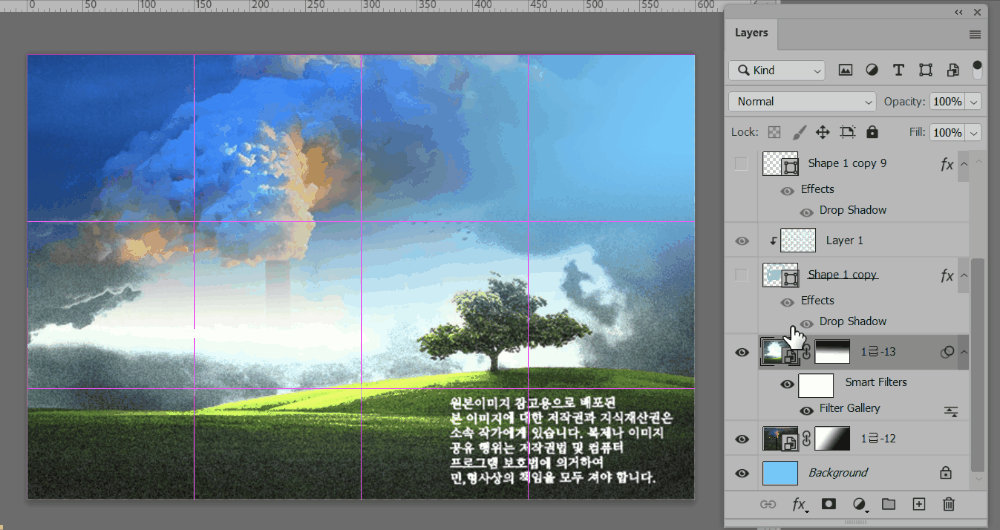Screen dimensions: 1000x530
Task: Lock transparent pixels icon
Action: (774, 132)
